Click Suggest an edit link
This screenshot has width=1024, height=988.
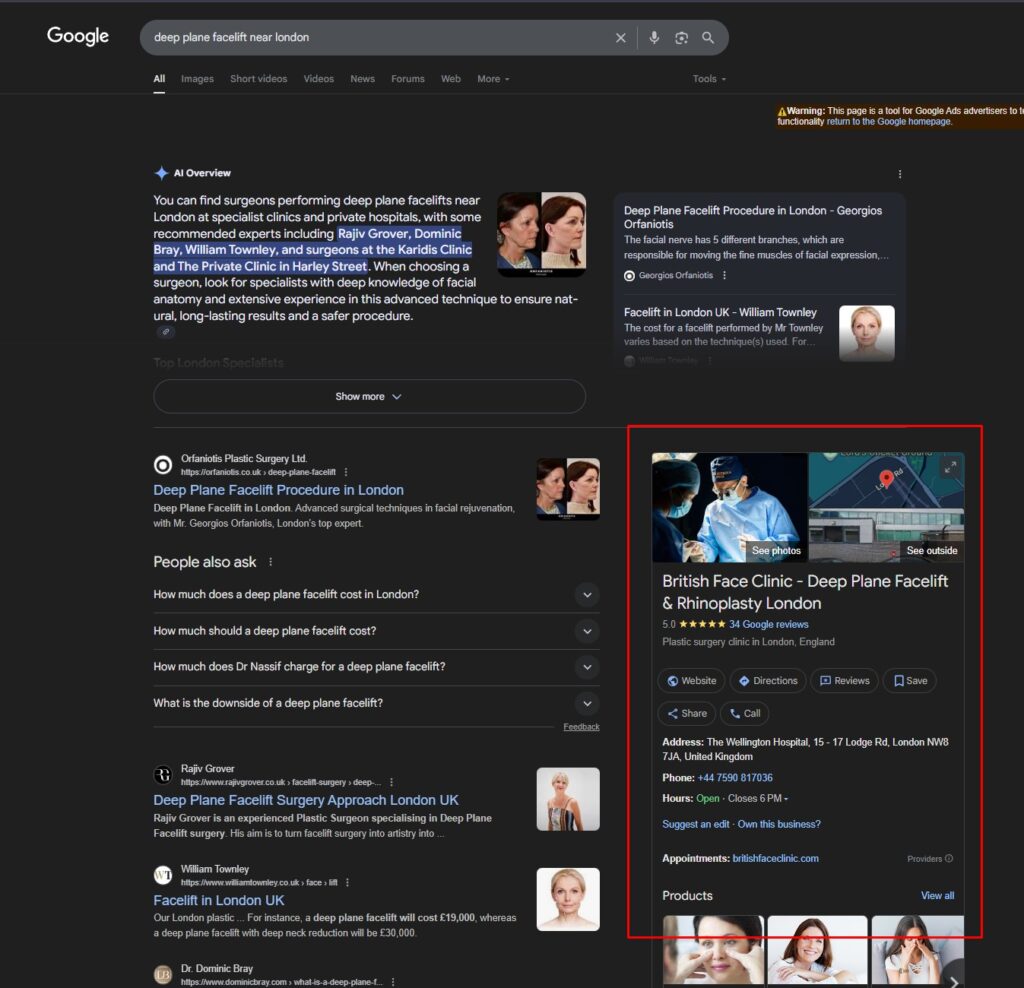click(696, 824)
